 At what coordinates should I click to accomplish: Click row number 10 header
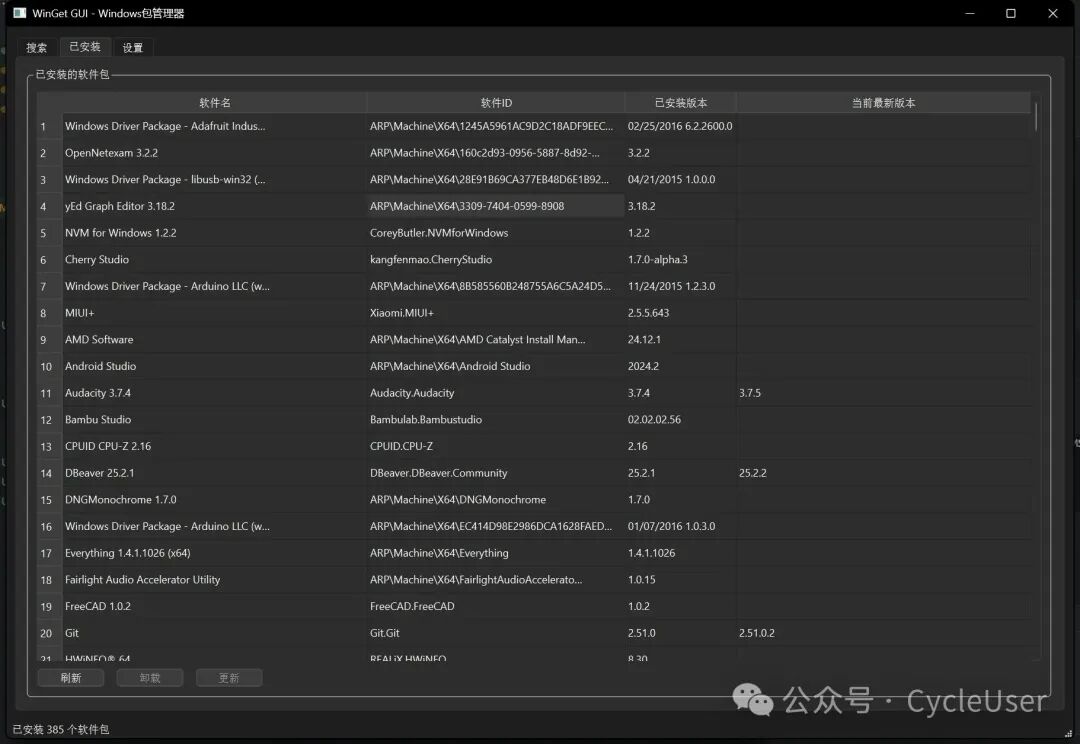(x=50, y=366)
